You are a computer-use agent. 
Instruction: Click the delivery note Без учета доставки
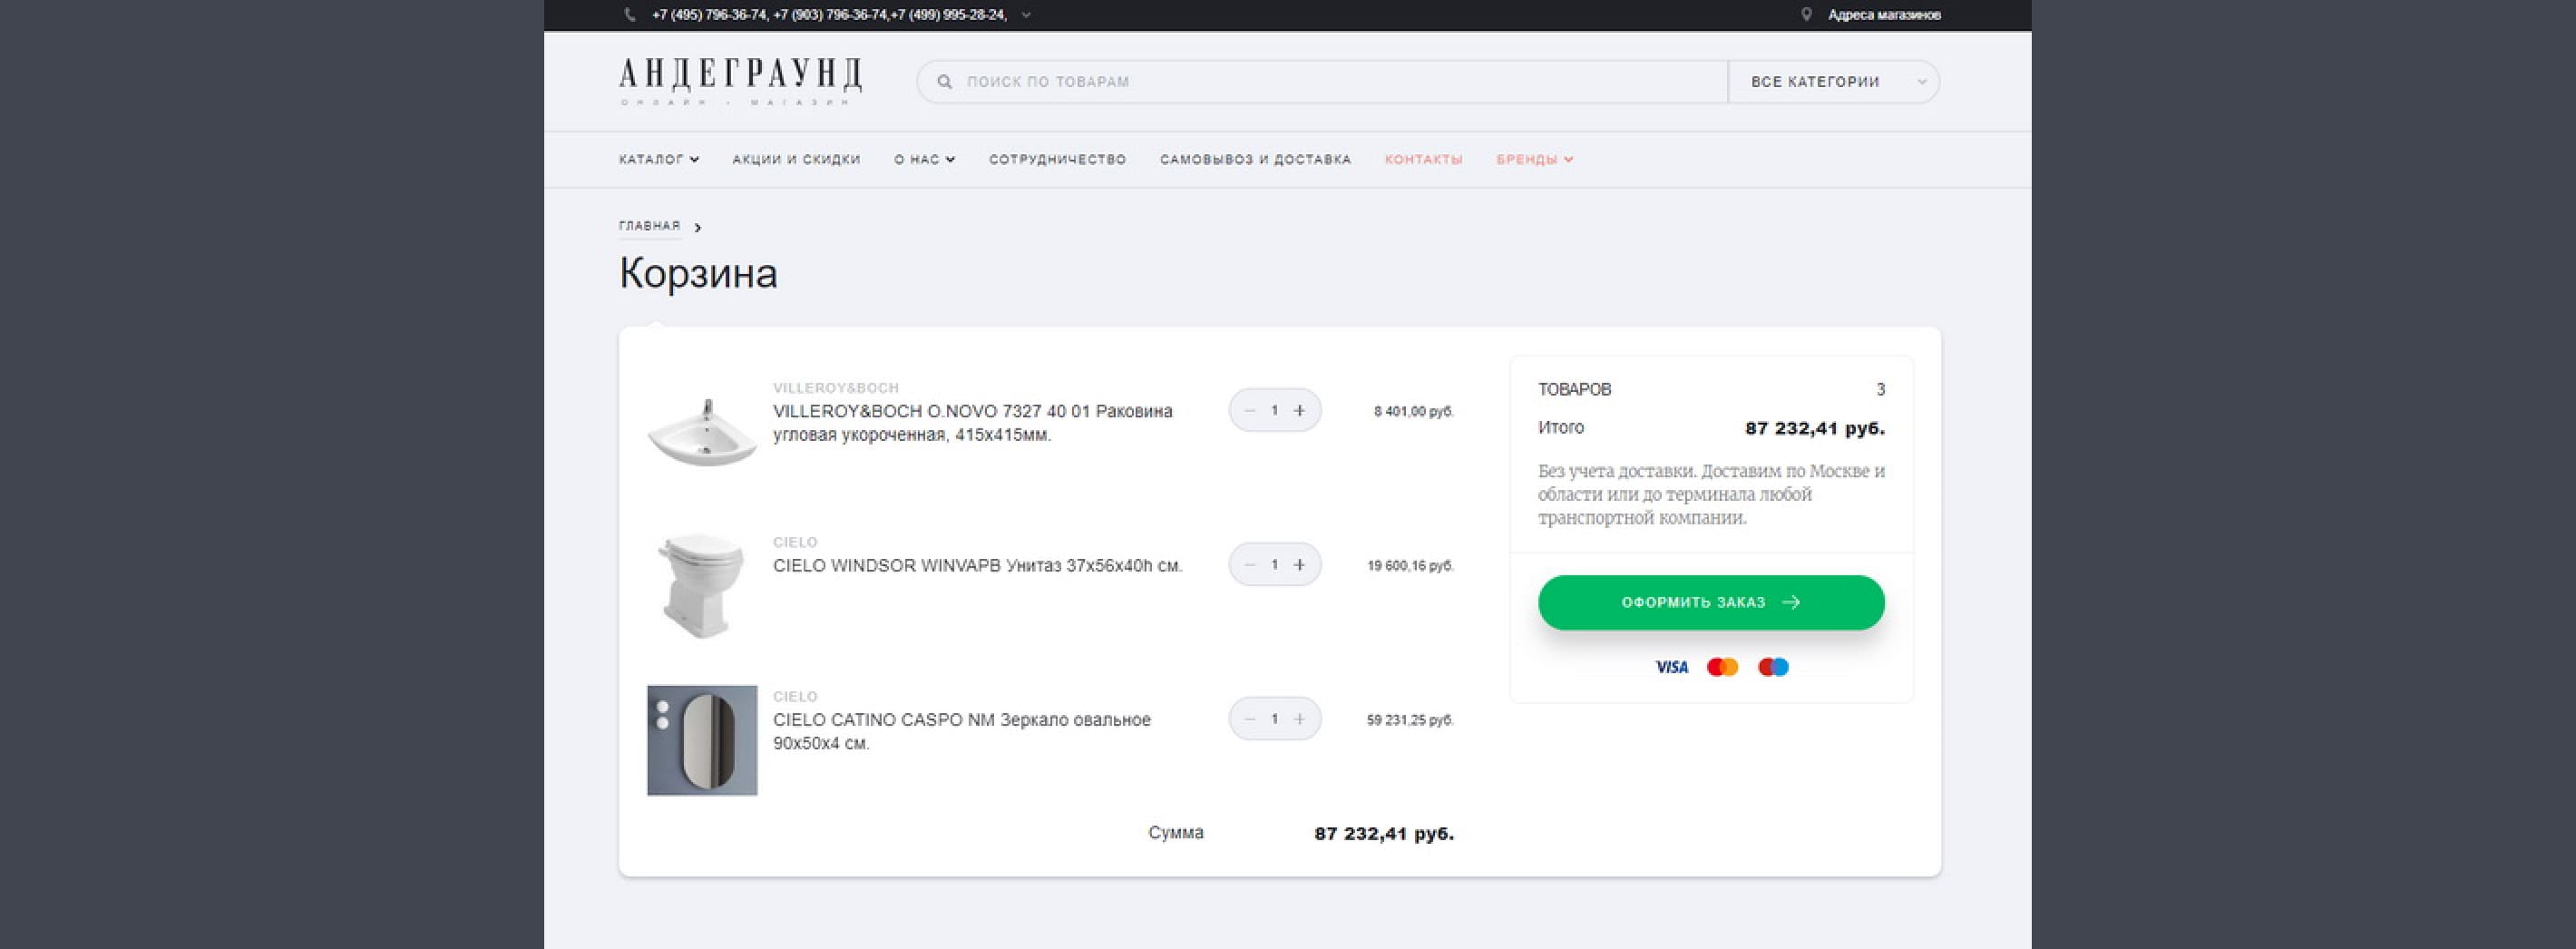1711,494
